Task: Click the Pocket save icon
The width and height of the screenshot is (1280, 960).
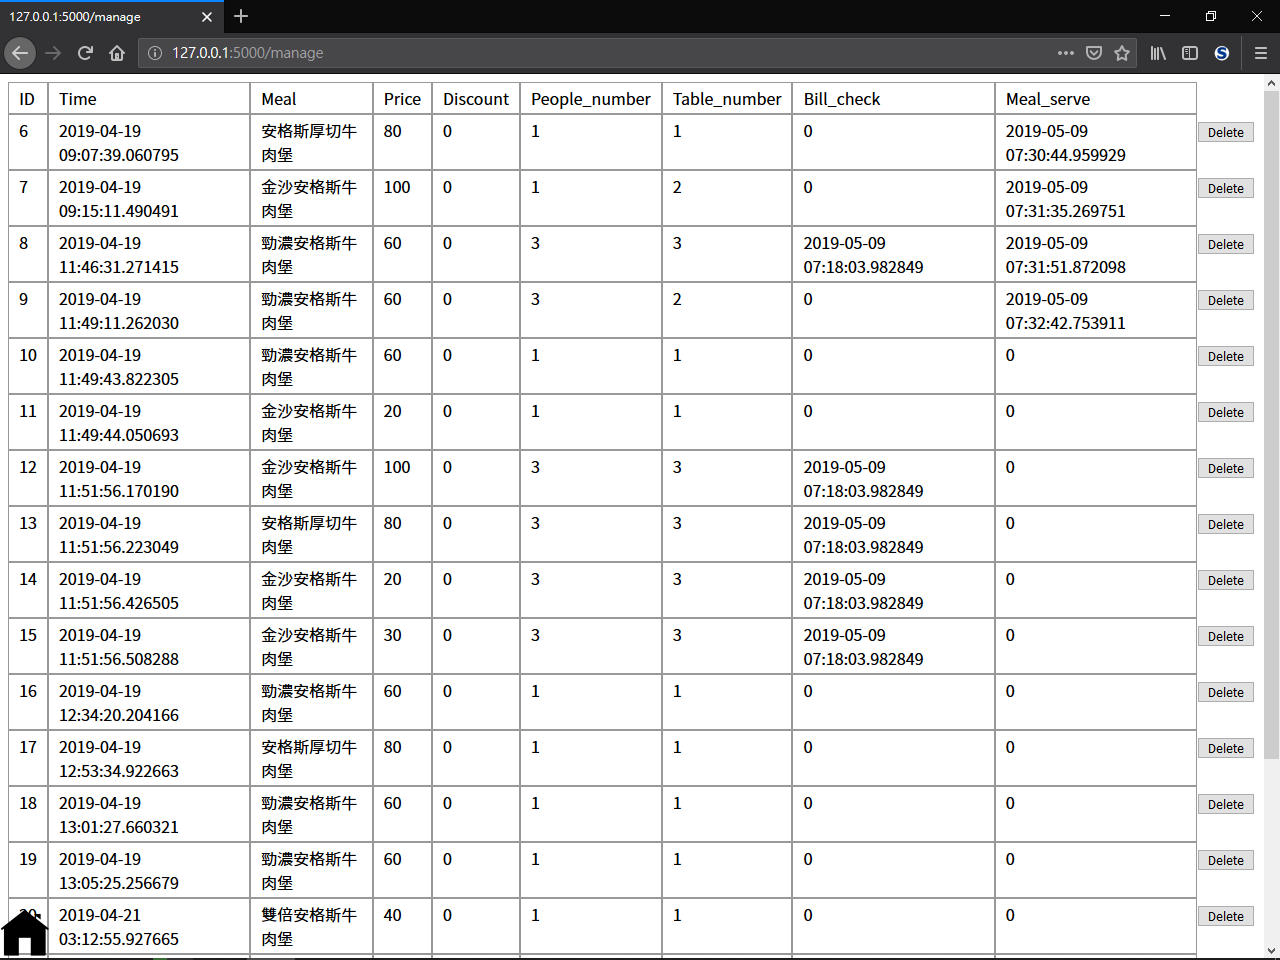Action: point(1094,53)
